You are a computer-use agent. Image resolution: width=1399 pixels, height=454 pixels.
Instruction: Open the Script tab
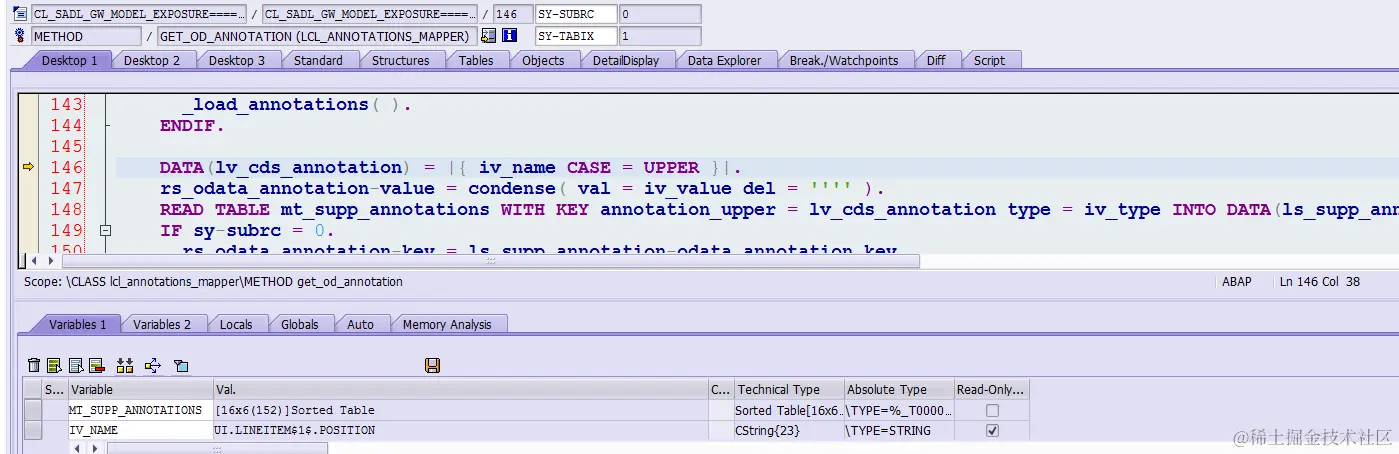[x=989, y=60]
